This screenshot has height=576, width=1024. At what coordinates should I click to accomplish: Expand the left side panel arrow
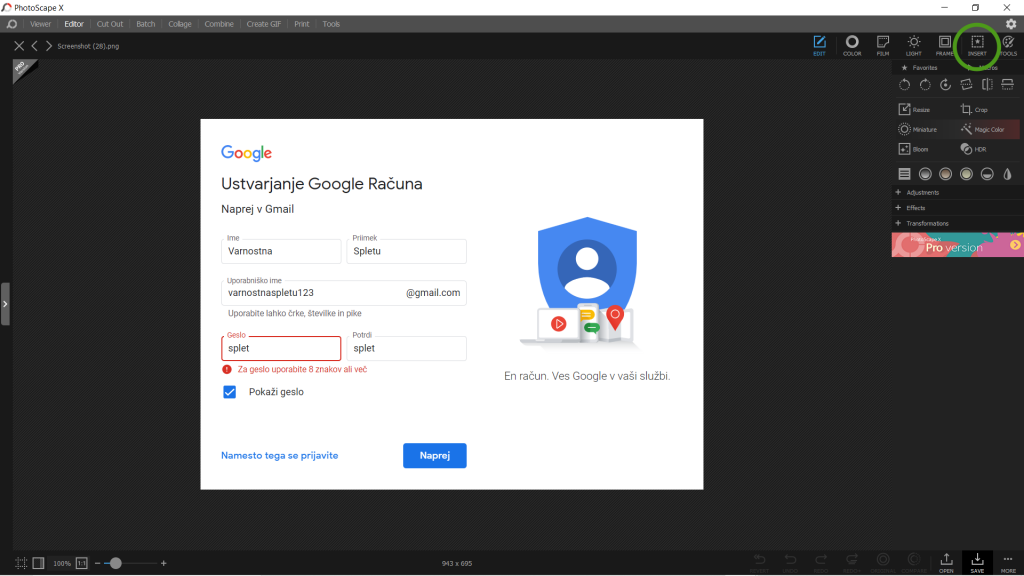(x=5, y=304)
